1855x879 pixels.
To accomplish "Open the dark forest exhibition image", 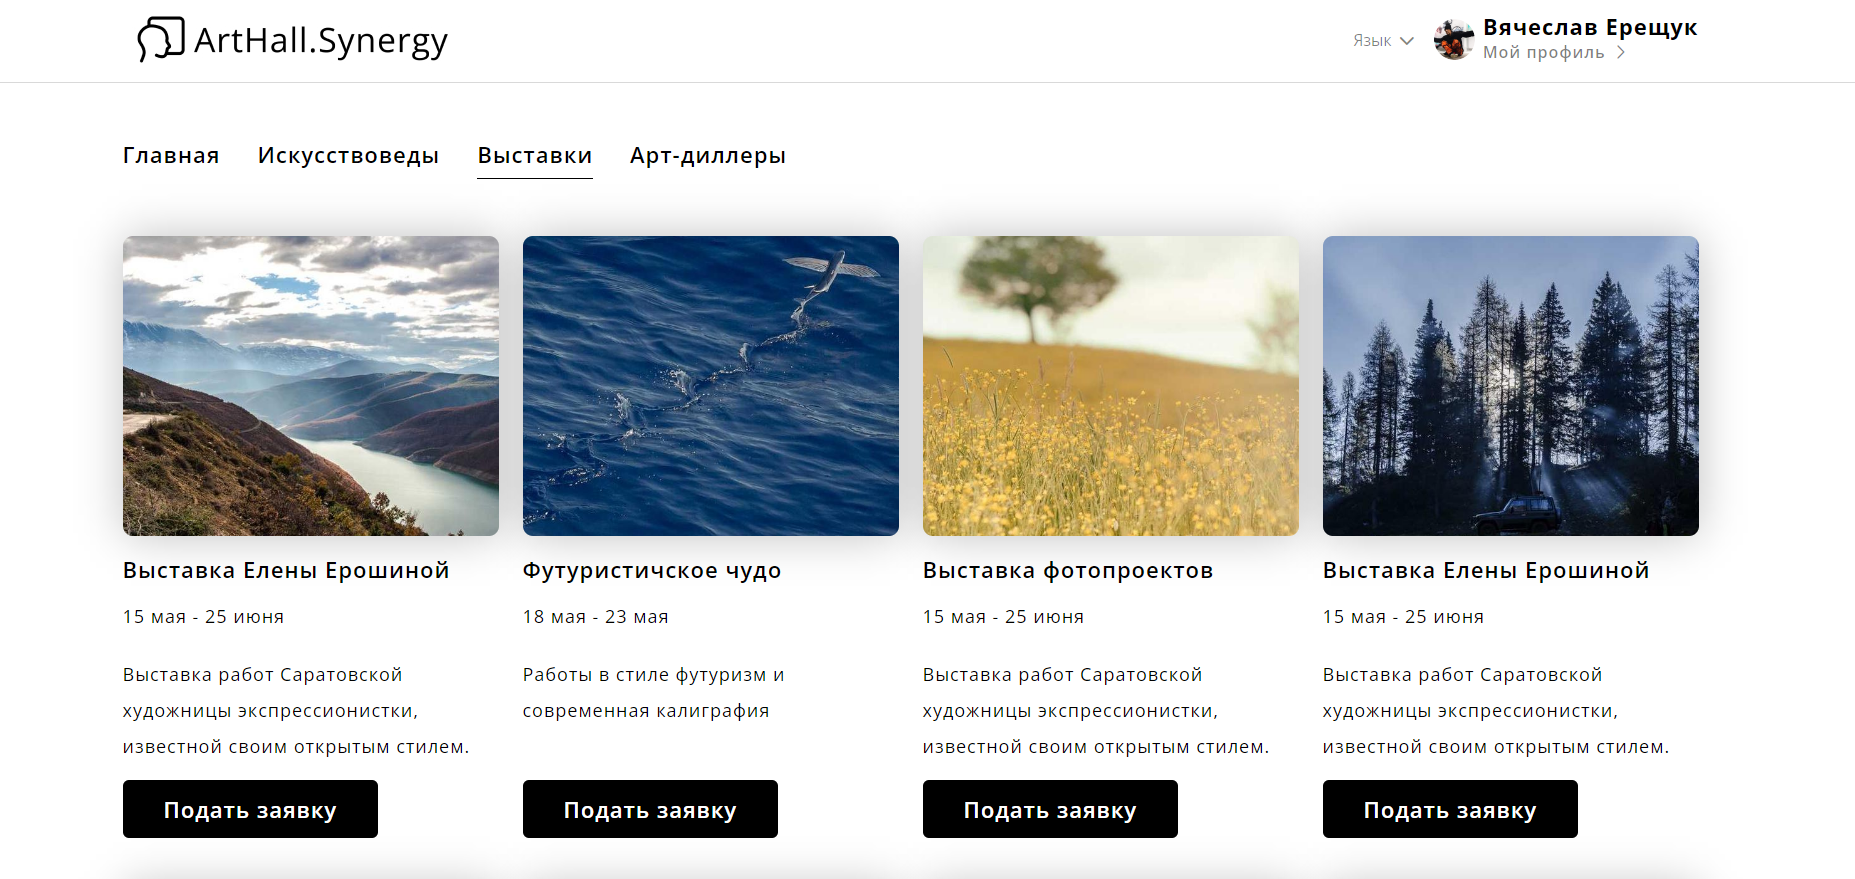I will (x=1511, y=386).
